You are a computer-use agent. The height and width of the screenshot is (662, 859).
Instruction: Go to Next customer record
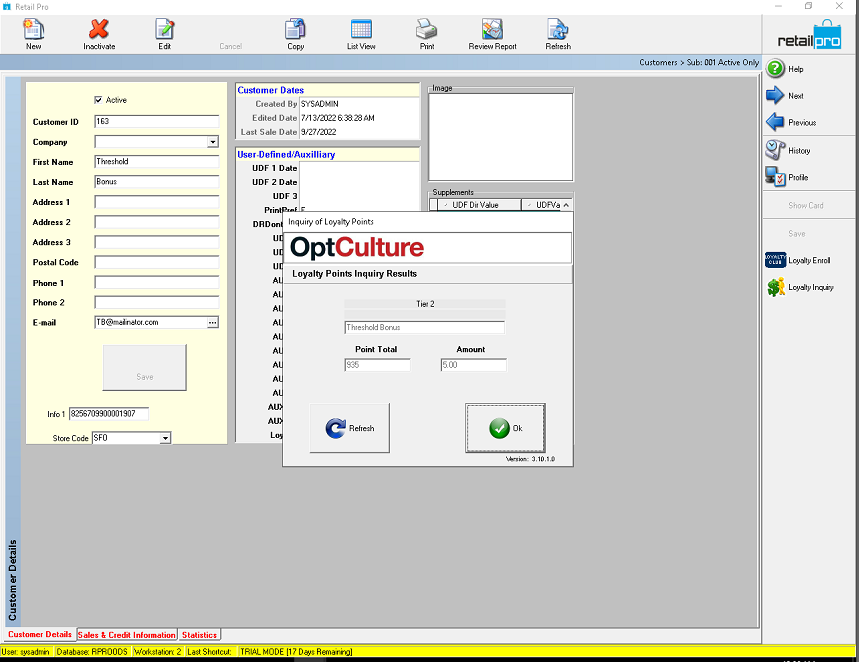tap(786, 96)
